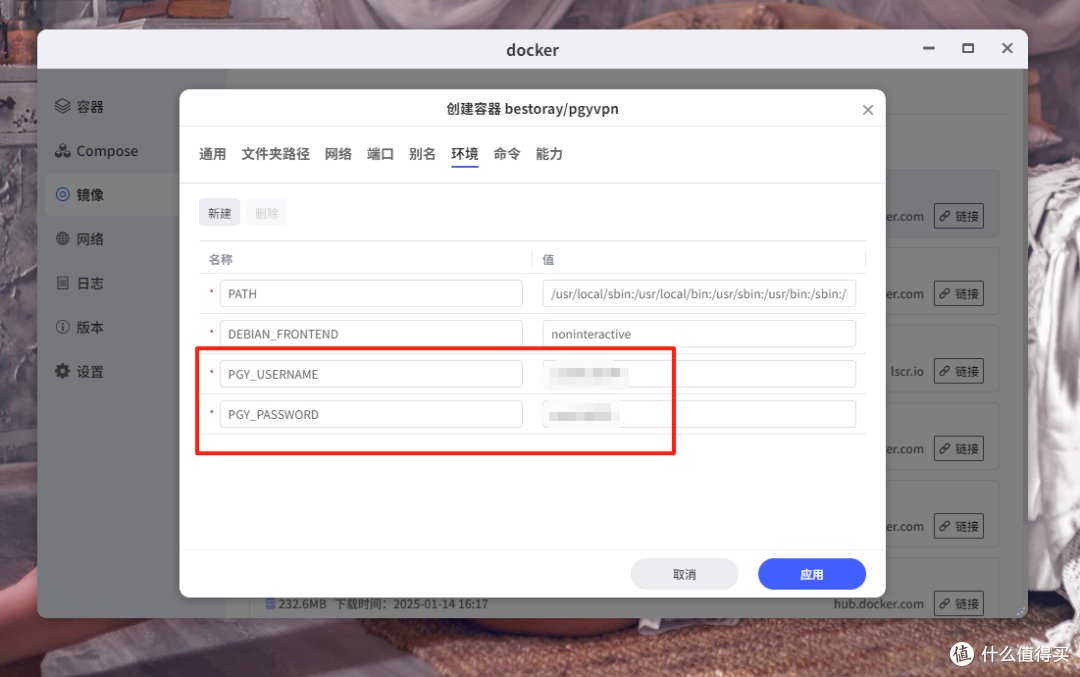Click the 新建 button
Viewport: 1080px width, 677px height.
220,213
